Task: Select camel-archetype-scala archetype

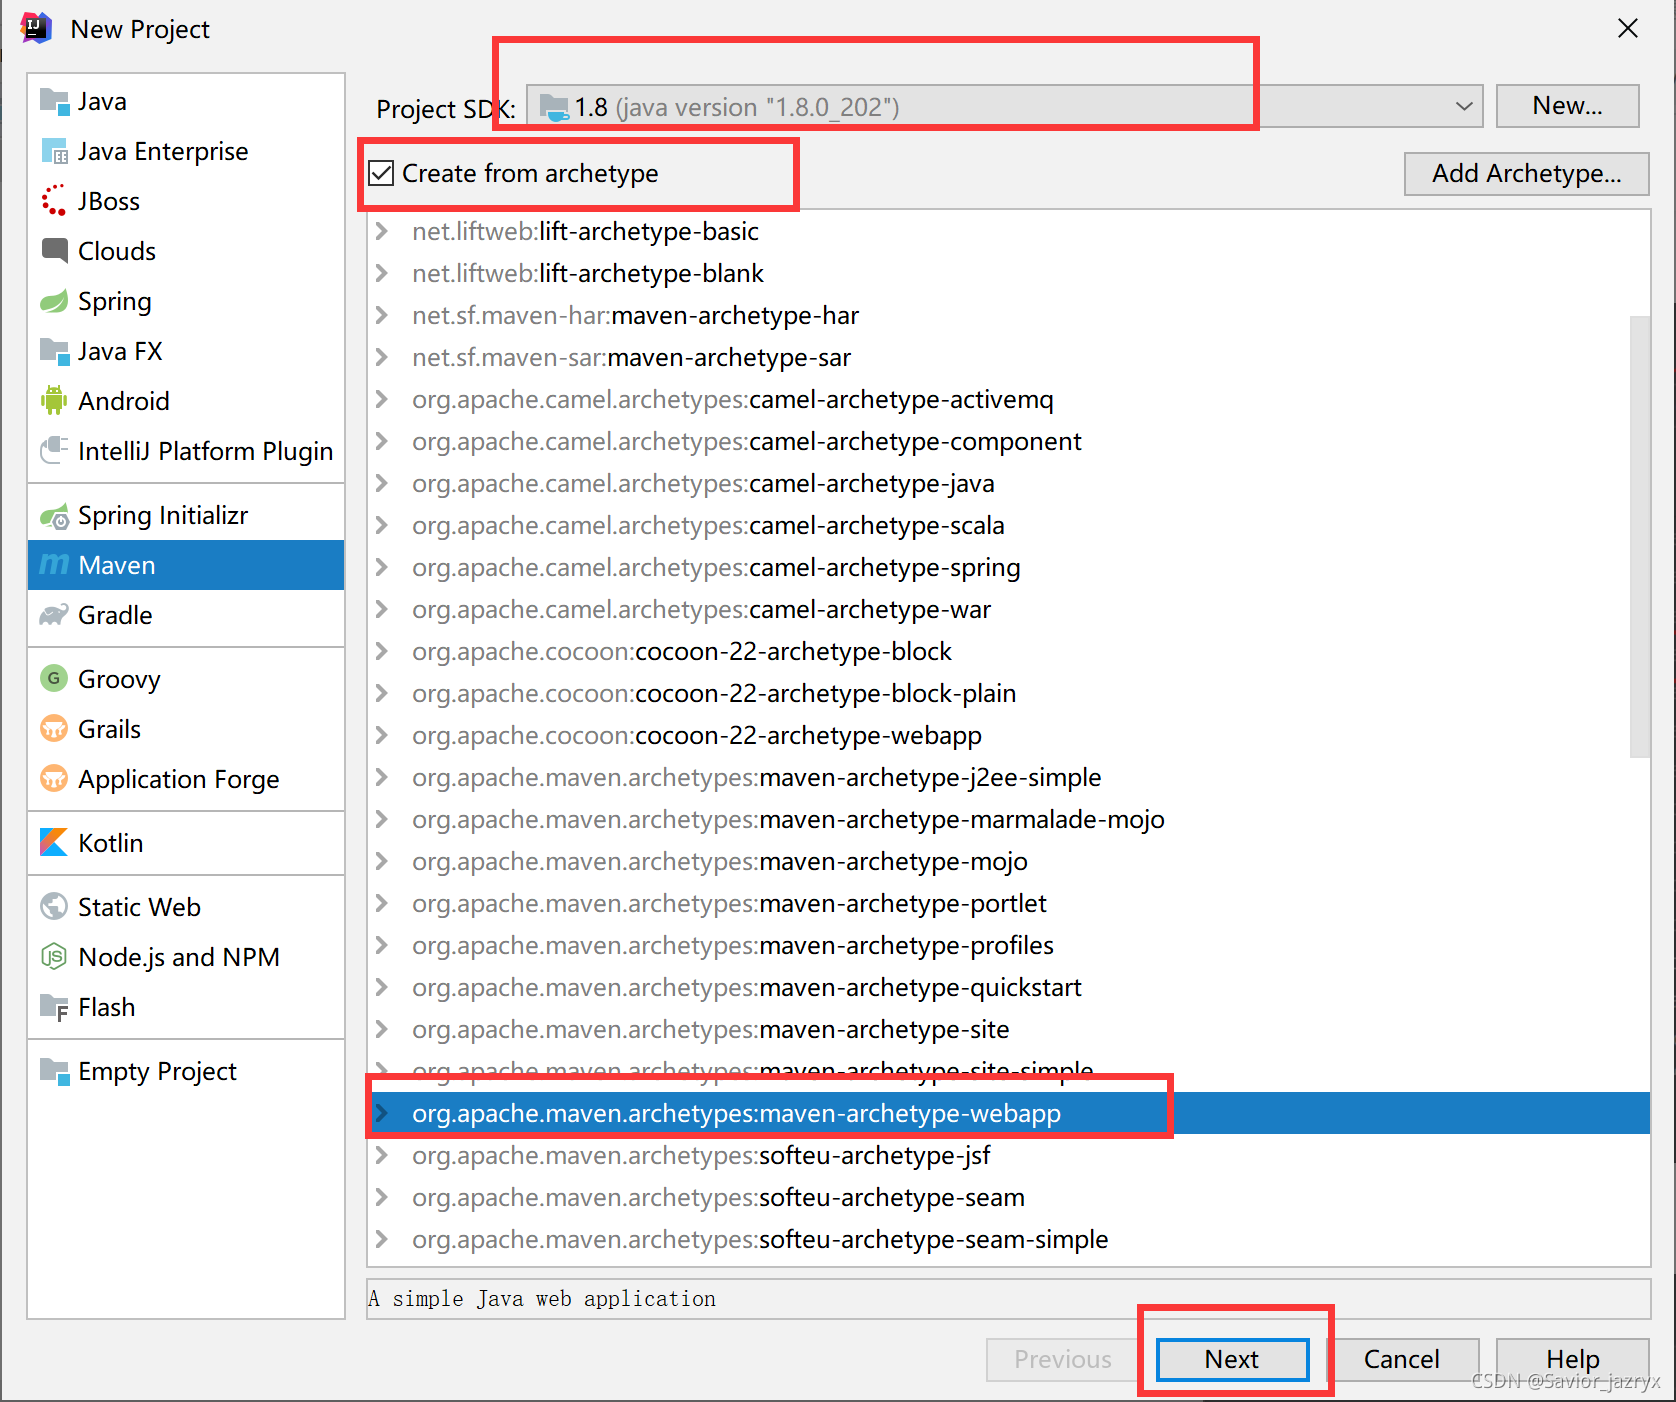Action: (1008, 525)
